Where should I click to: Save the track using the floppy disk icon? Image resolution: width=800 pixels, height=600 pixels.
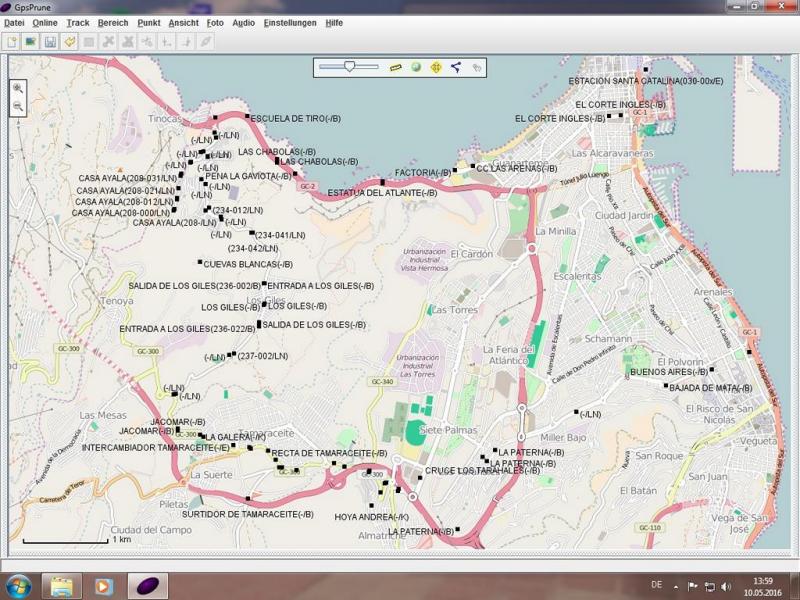pyautogui.click(x=50, y=41)
